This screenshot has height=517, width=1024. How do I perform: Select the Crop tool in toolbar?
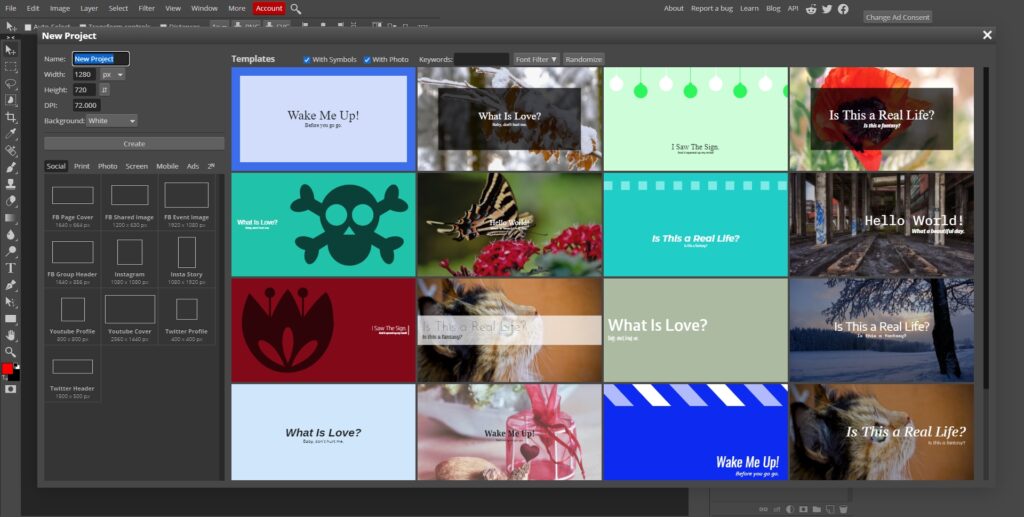click(x=11, y=116)
